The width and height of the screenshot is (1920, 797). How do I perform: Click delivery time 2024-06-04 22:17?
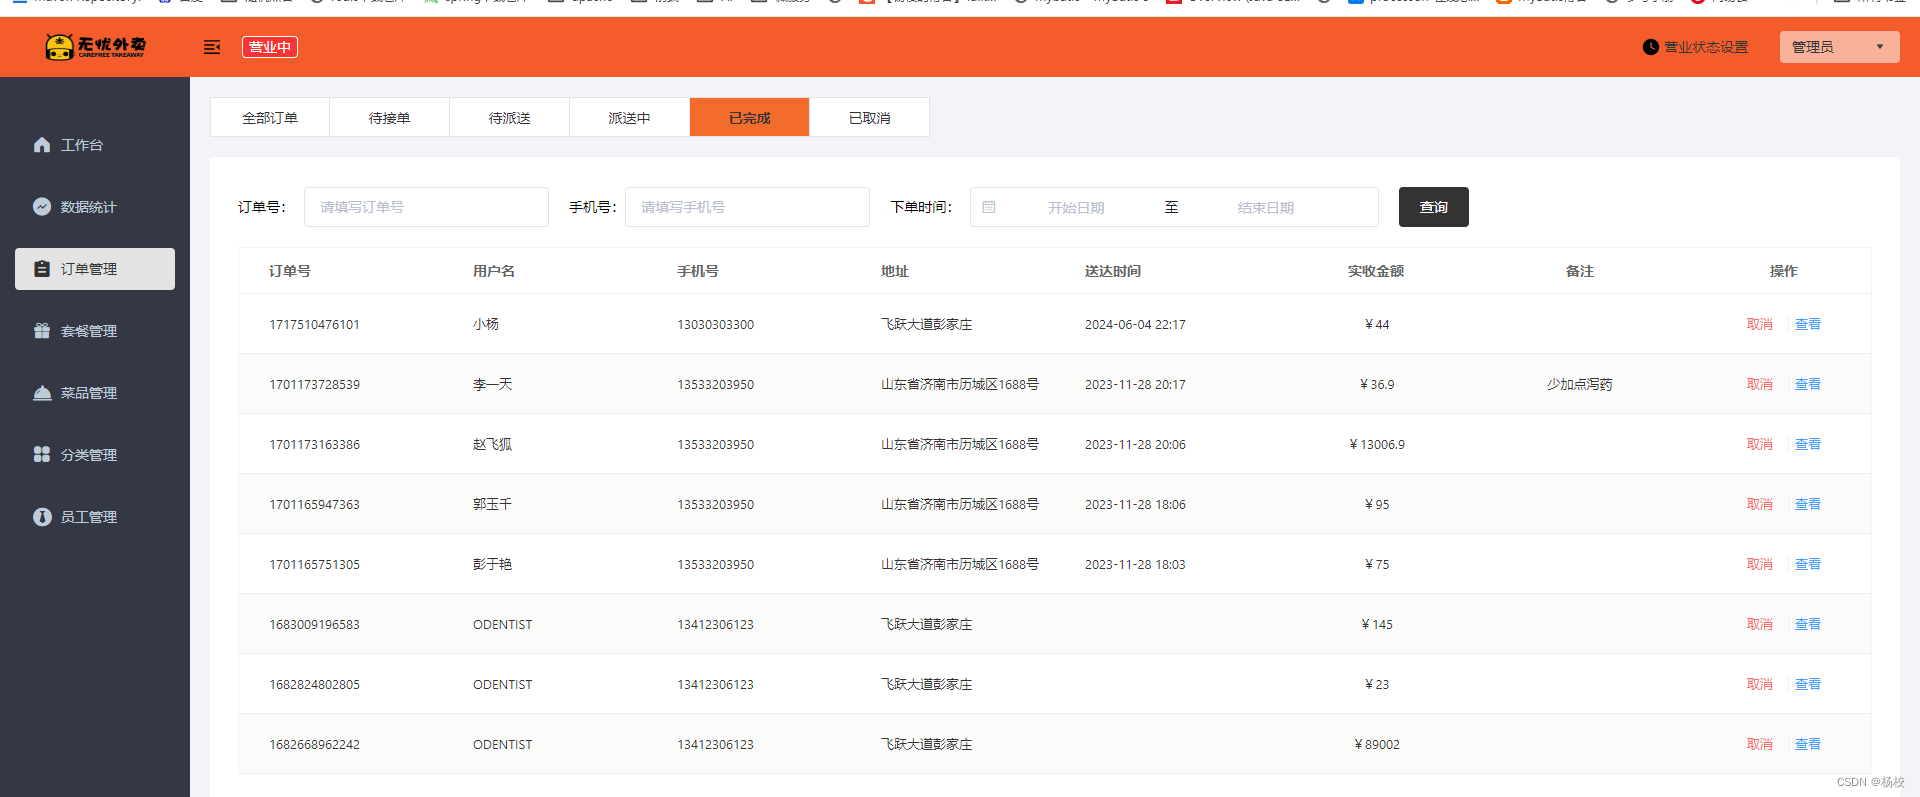(1135, 324)
